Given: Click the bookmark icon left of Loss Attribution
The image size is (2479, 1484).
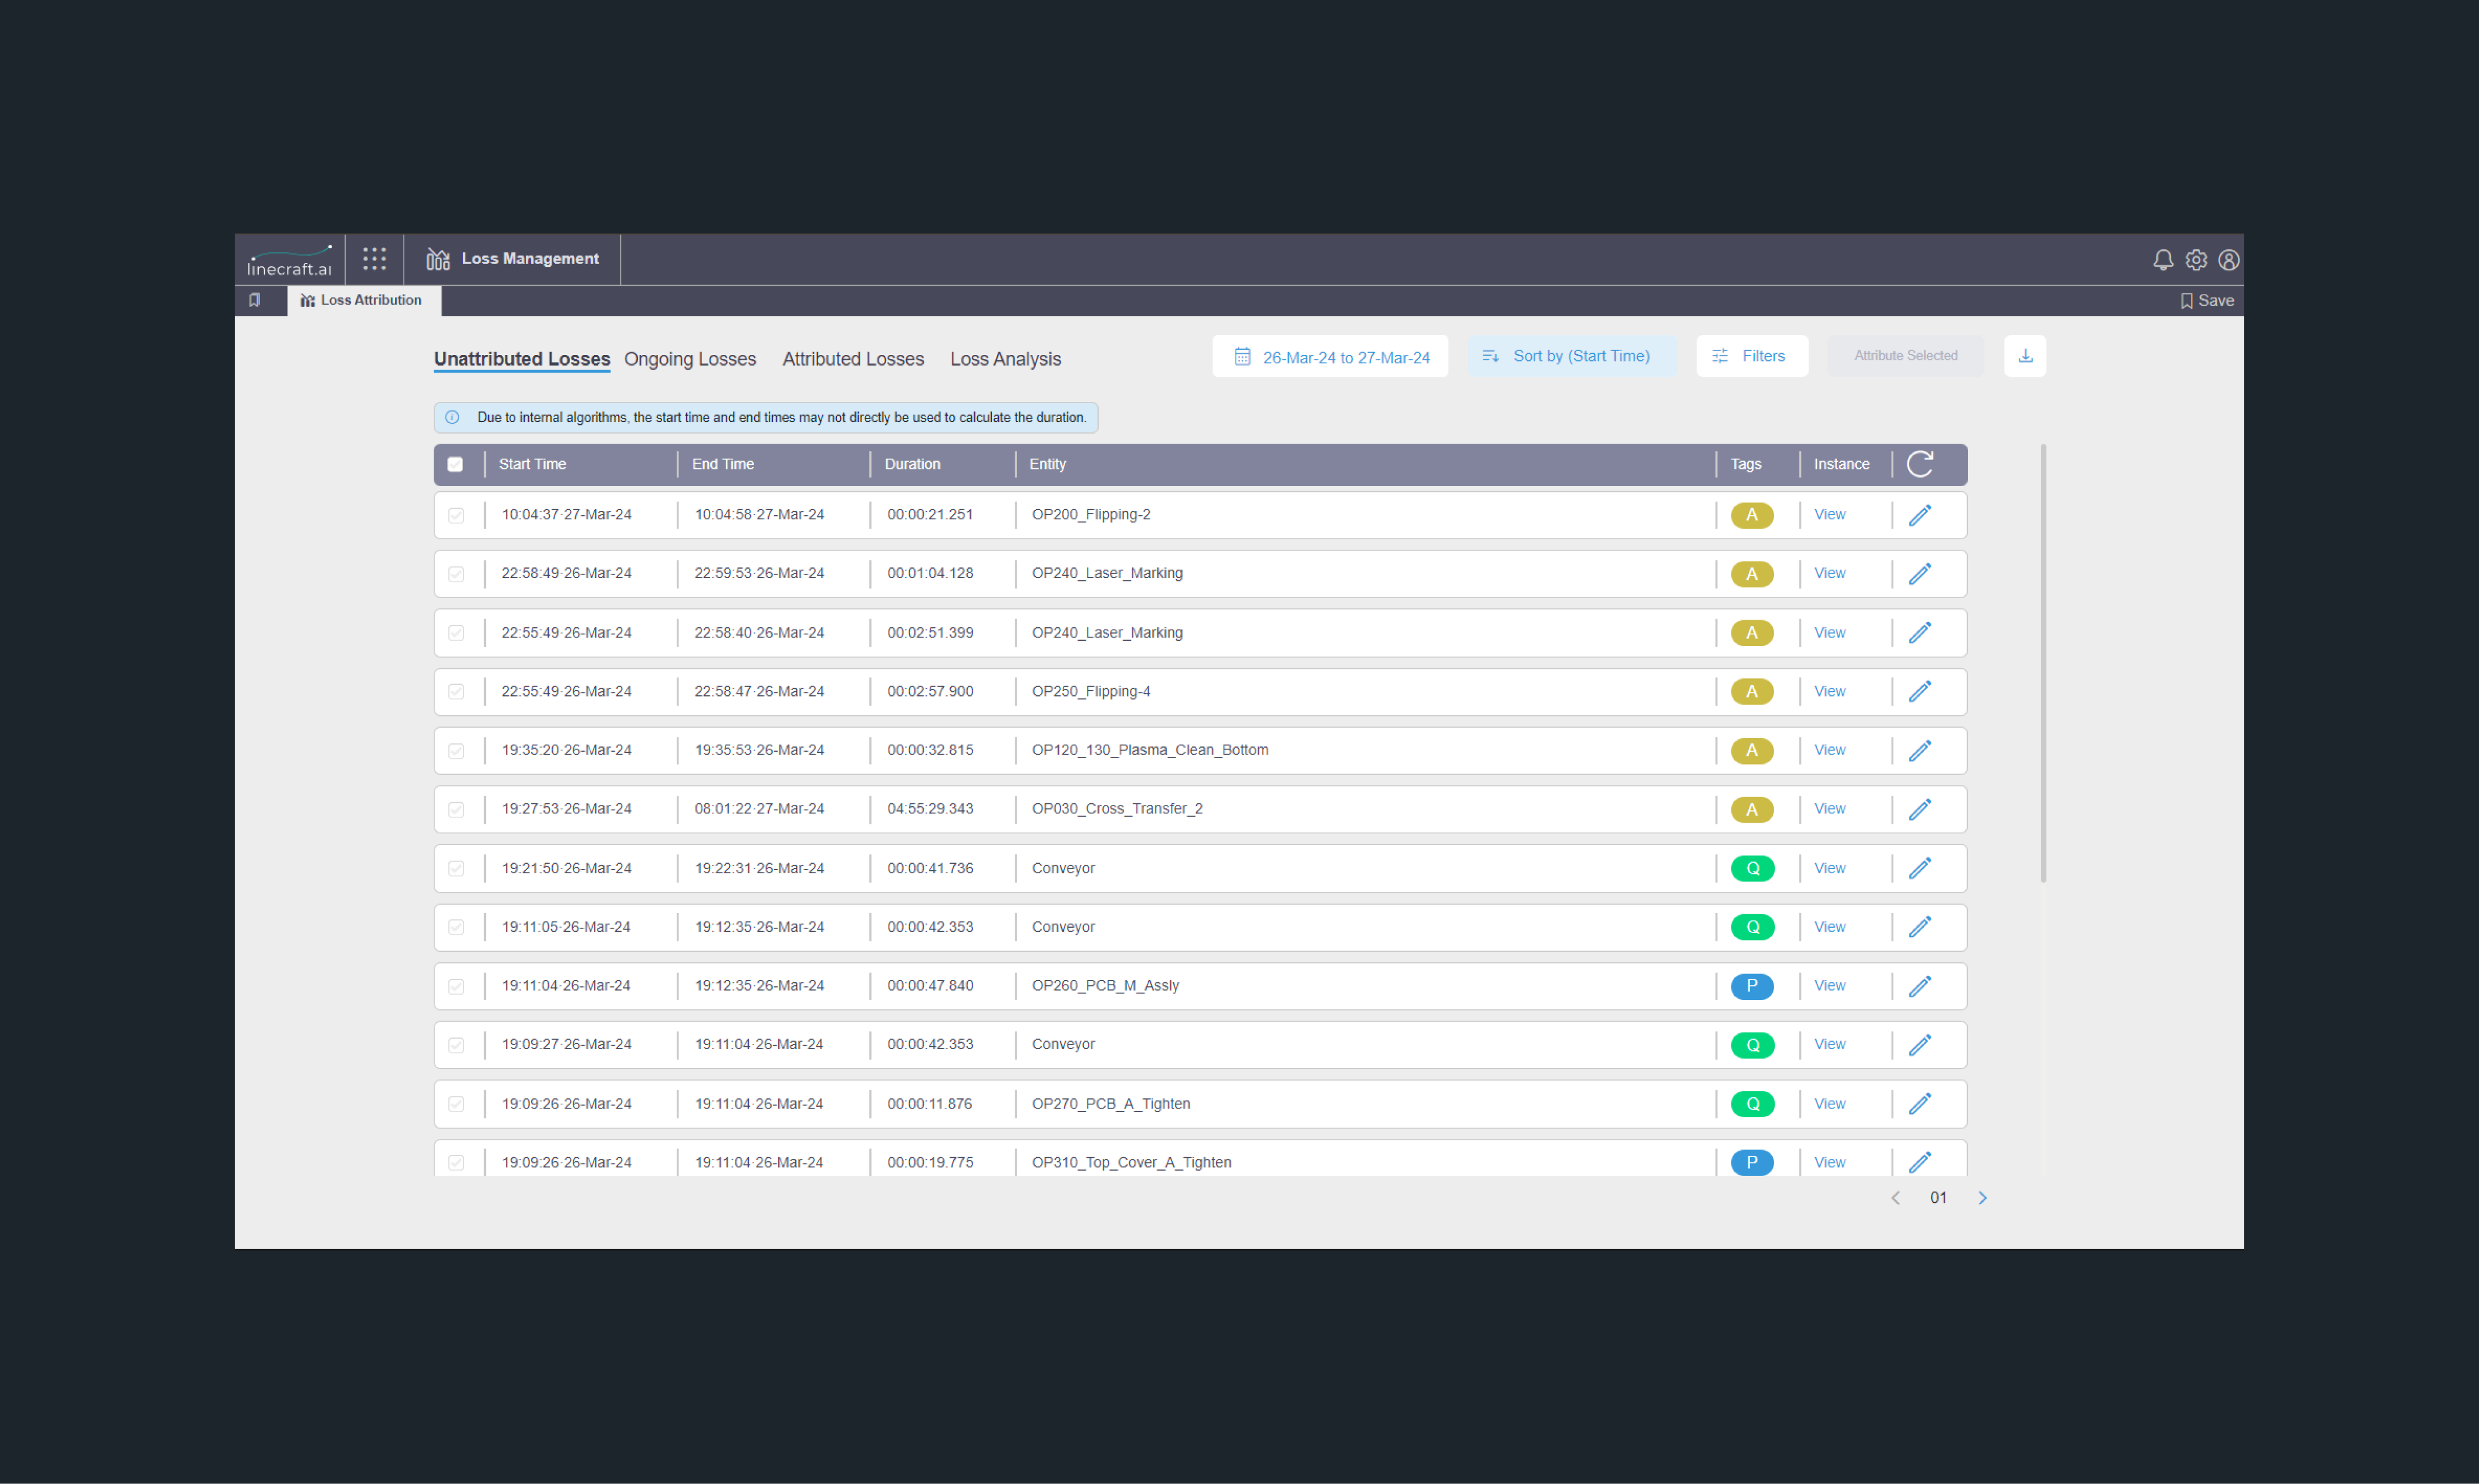Looking at the screenshot, I should pyautogui.click(x=255, y=300).
